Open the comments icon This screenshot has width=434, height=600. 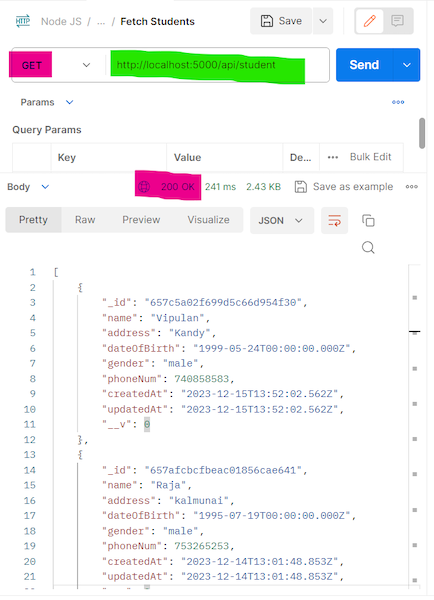pyautogui.click(x=397, y=21)
